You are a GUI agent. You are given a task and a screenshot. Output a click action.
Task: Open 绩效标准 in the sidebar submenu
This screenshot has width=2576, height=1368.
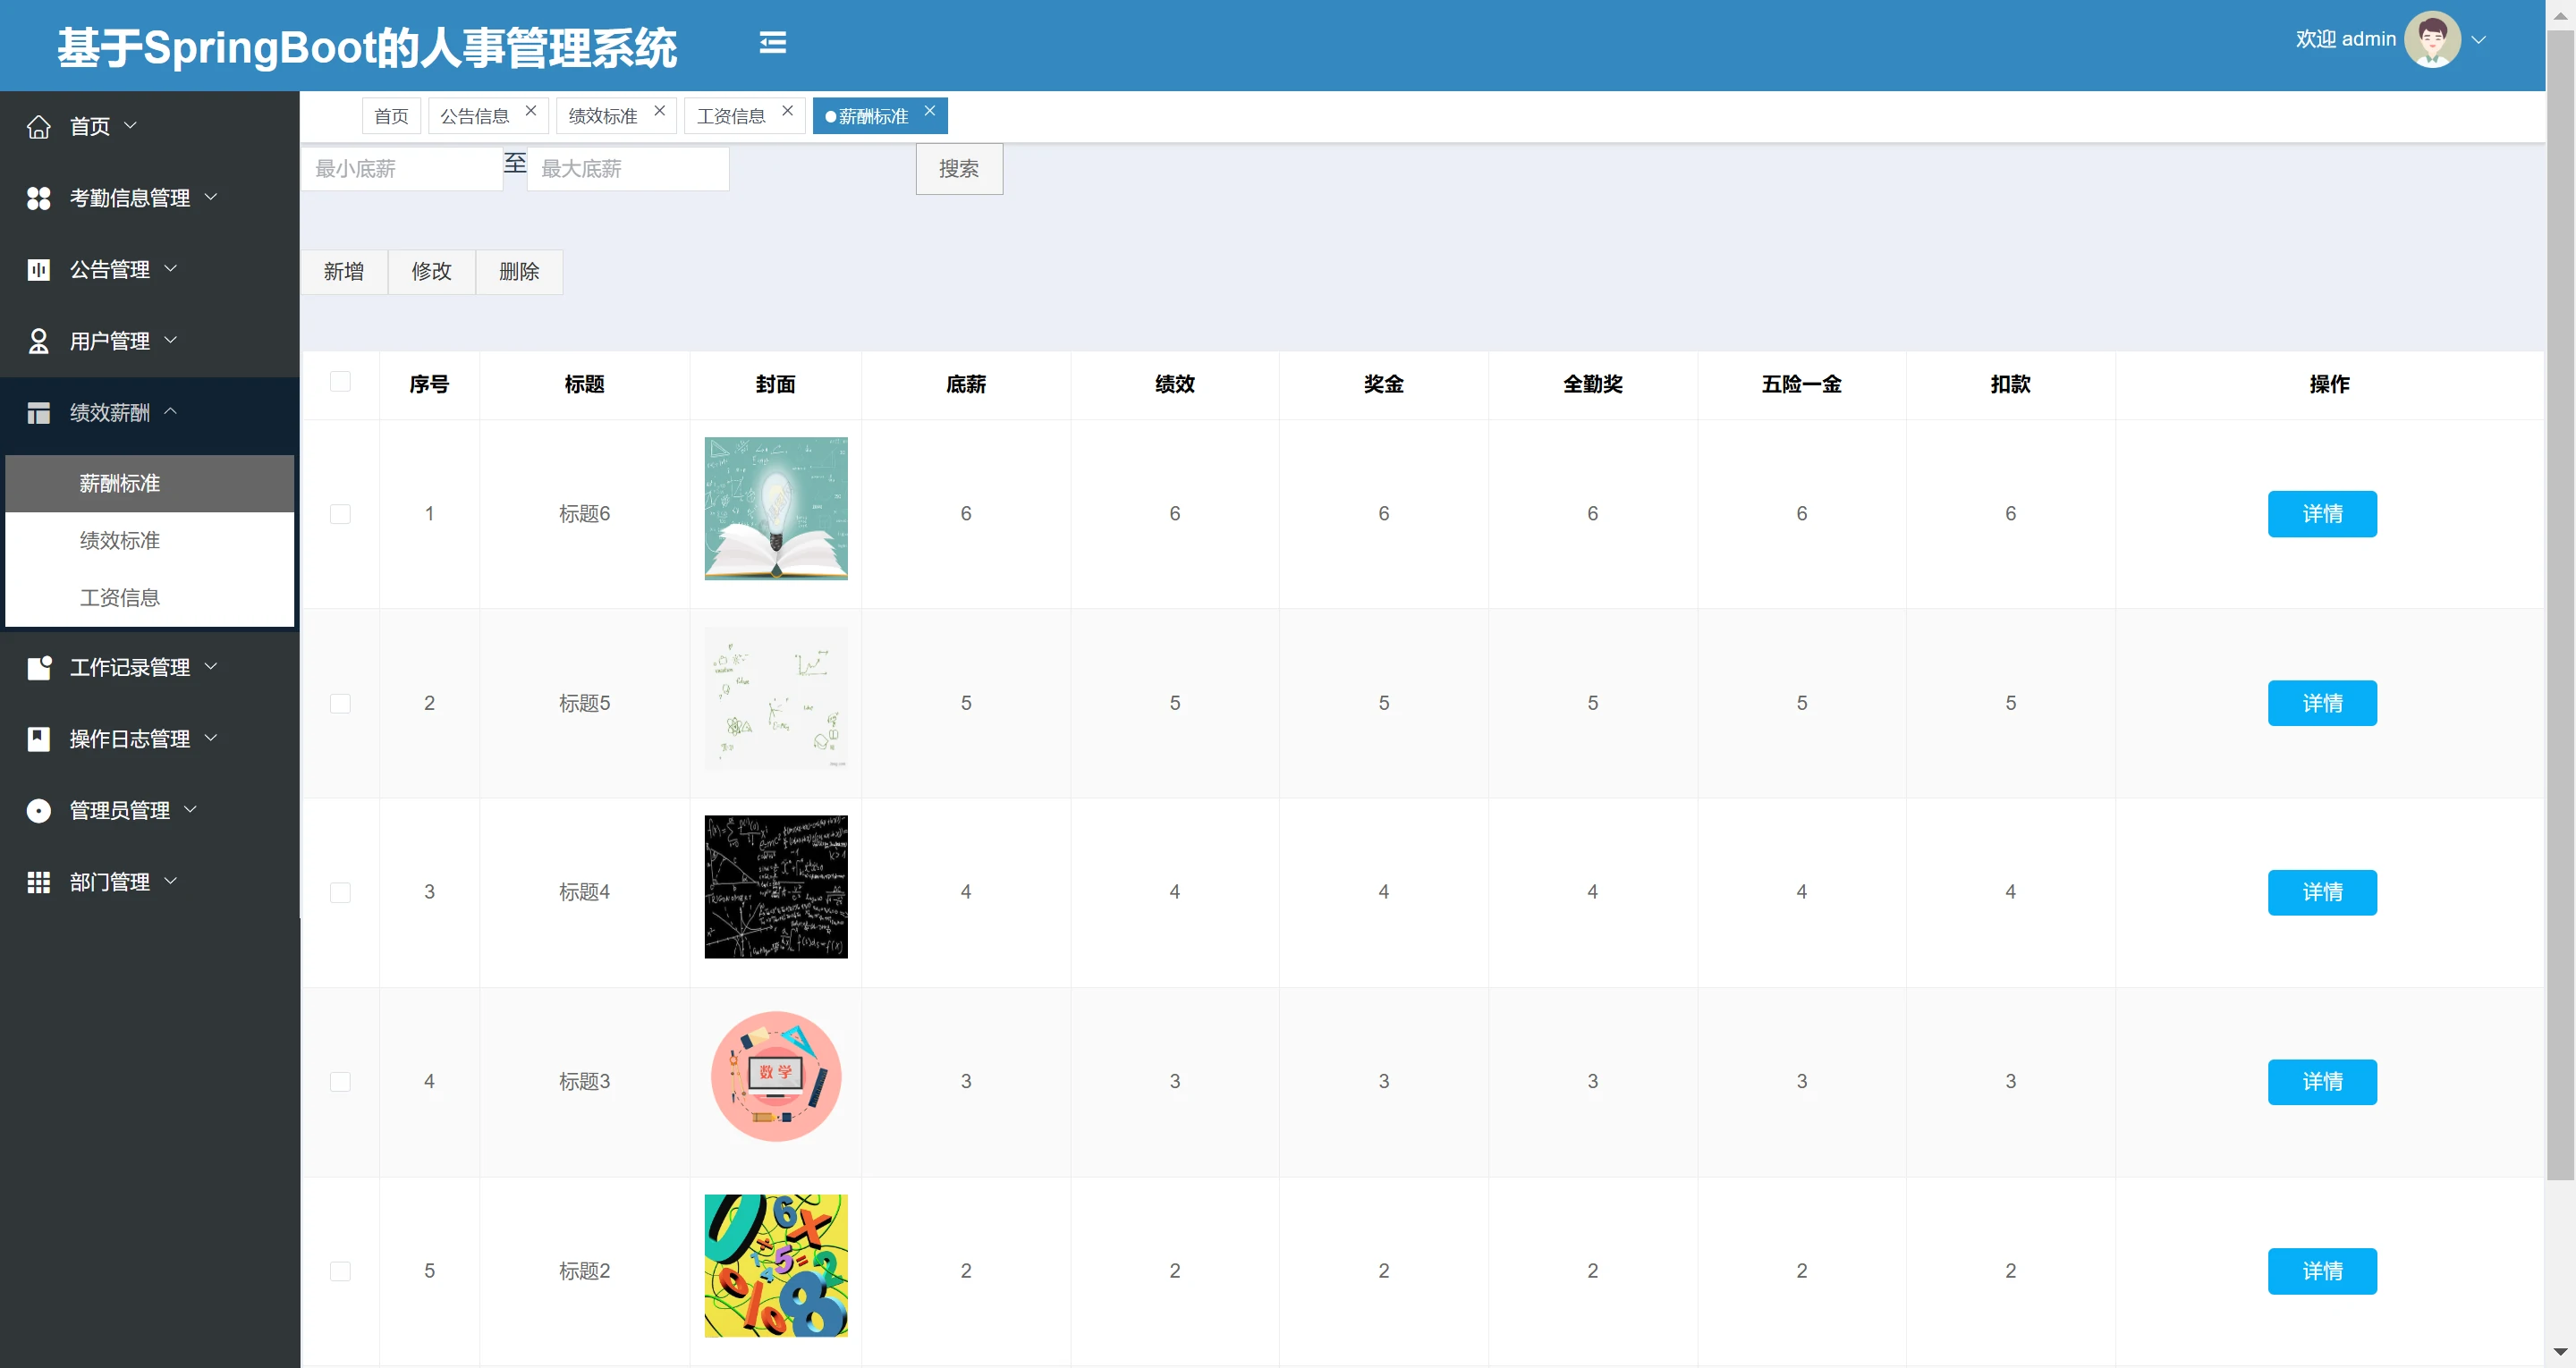coord(120,541)
